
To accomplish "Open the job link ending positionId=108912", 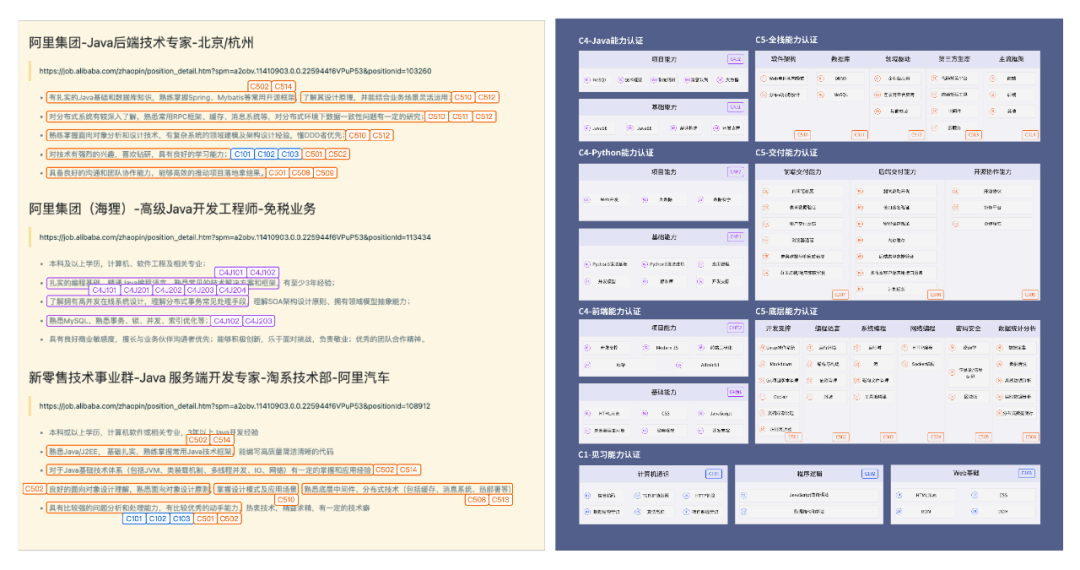I will point(235,406).
